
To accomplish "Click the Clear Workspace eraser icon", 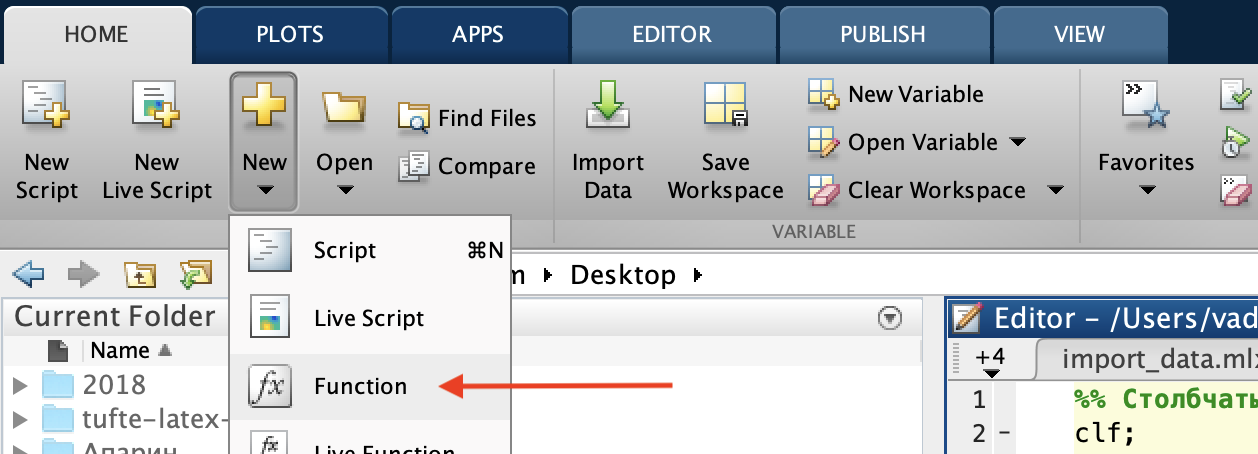I will point(823,190).
